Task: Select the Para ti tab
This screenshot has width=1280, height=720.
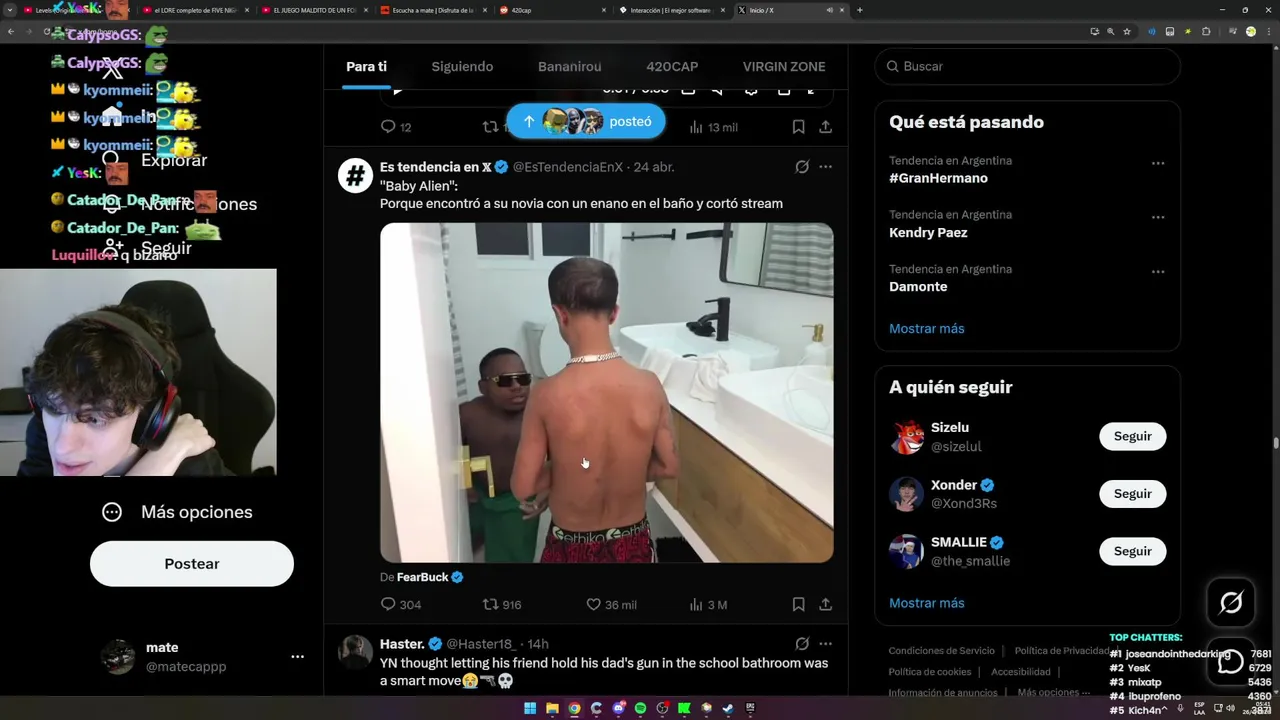Action: pyautogui.click(x=366, y=67)
